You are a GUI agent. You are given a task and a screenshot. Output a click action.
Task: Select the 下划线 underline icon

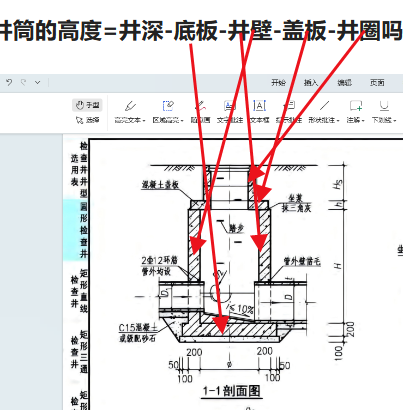click(x=384, y=106)
